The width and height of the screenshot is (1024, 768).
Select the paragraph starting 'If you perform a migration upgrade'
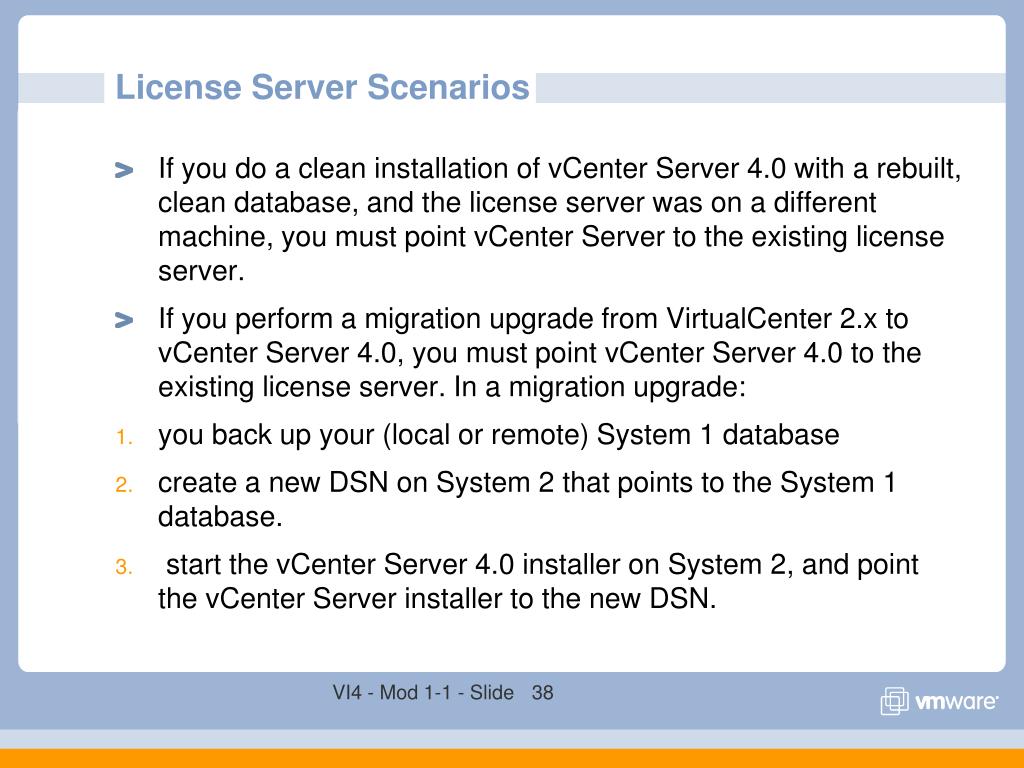[x=539, y=353]
